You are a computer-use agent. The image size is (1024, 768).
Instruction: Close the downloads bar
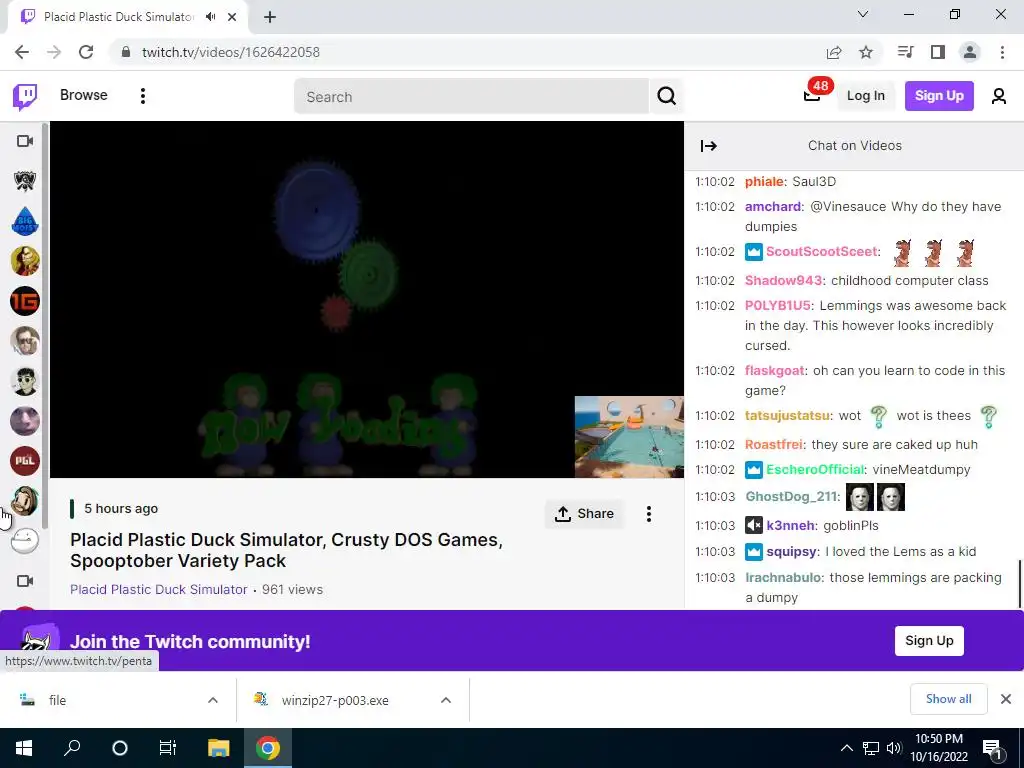pos(1006,699)
